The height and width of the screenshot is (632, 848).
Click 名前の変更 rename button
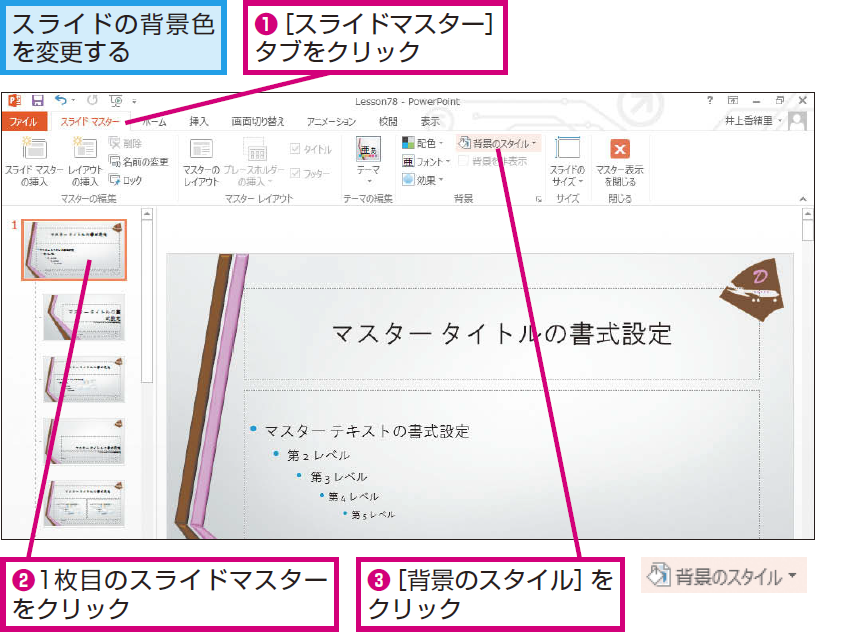coord(139,161)
